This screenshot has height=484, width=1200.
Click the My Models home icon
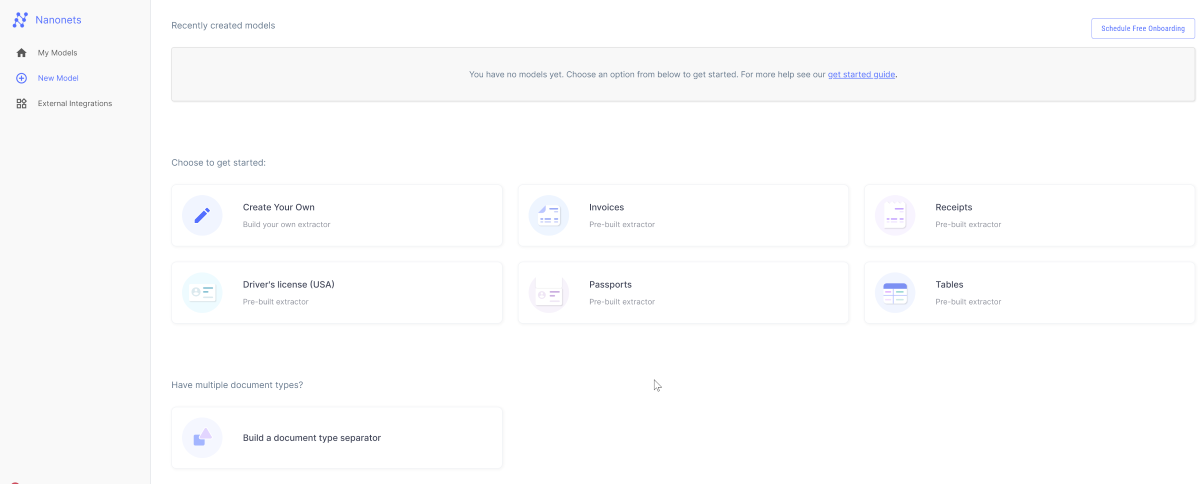click(21, 53)
